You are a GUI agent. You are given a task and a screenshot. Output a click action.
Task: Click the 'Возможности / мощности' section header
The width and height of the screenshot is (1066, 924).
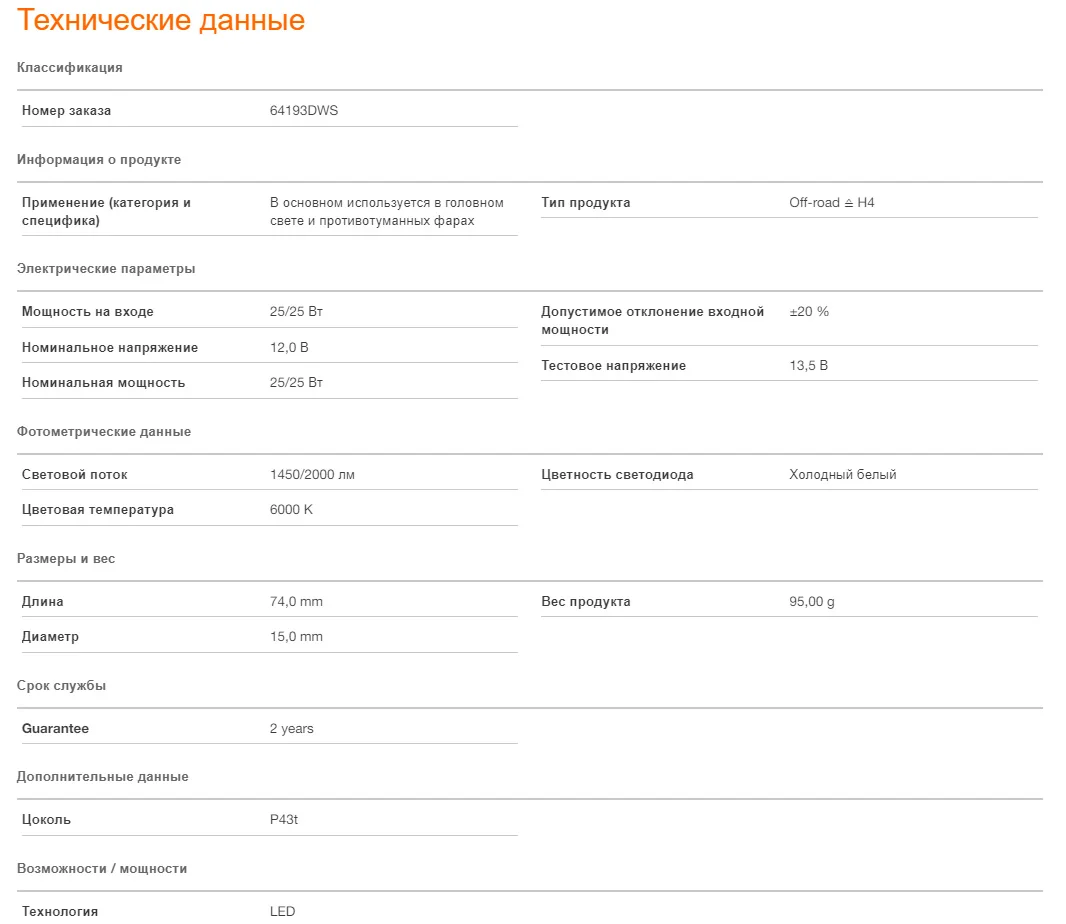pyautogui.click(x=102, y=868)
